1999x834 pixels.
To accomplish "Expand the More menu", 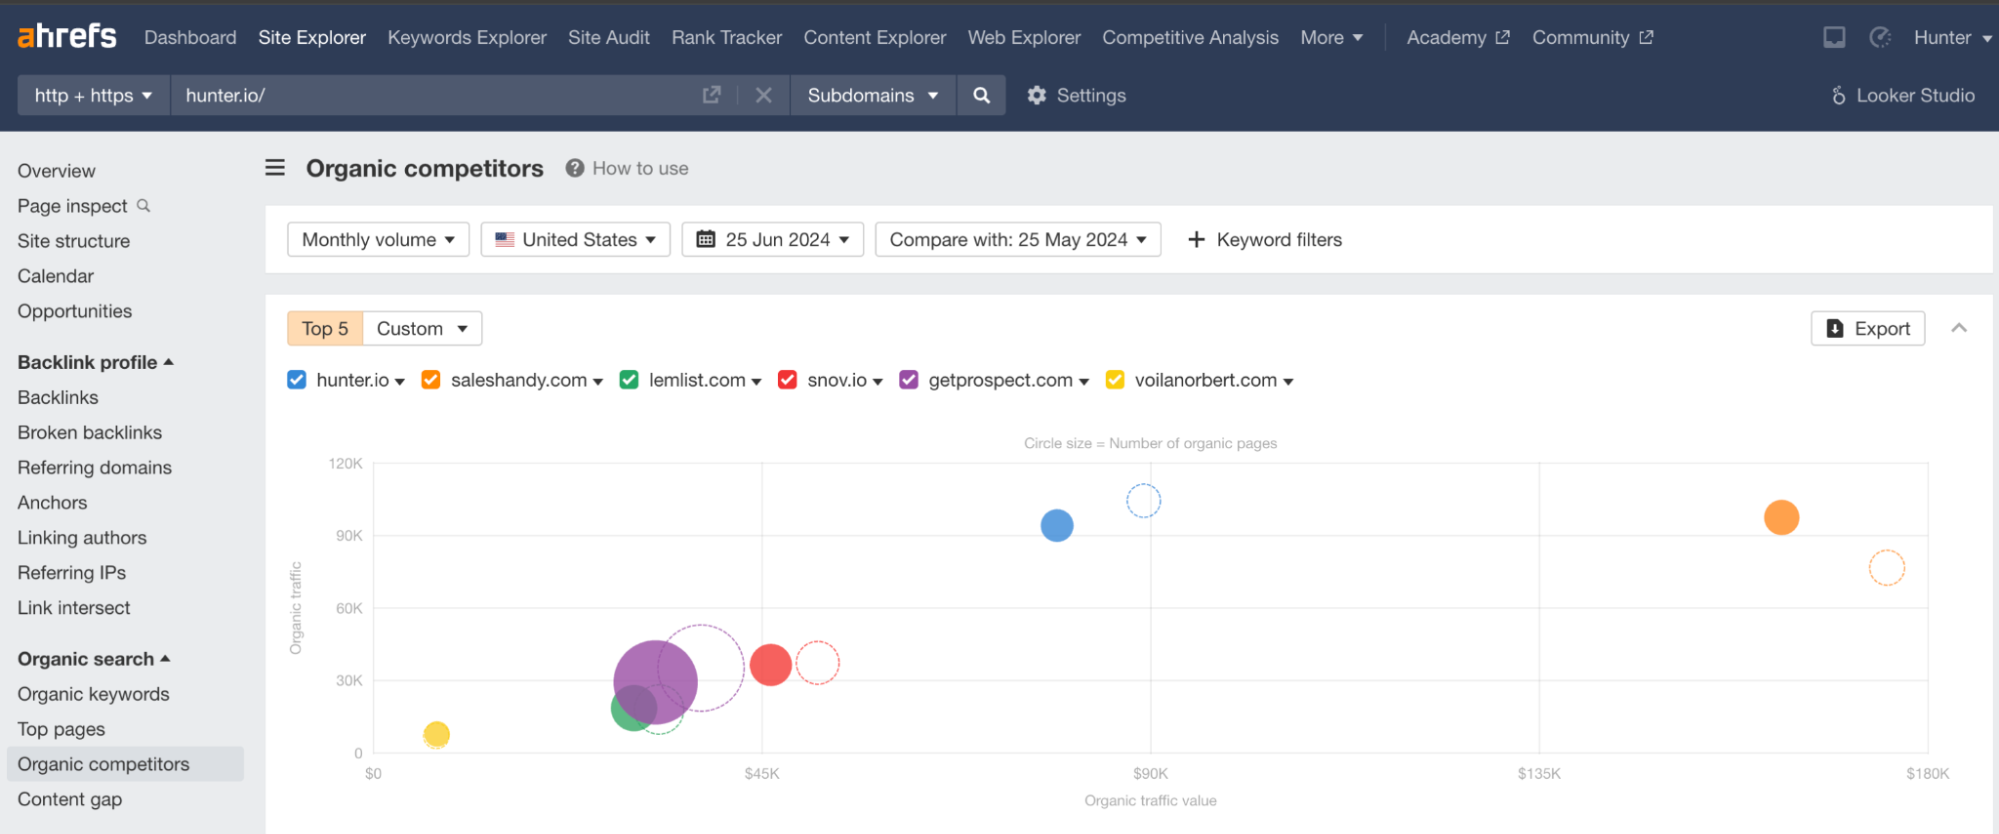I will pos(1331,37).
